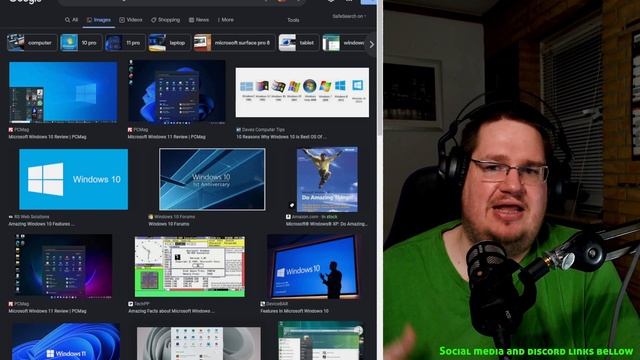Click the 10 pro chip thumbnail image
Viewport: 640px width, 360px height.
pyautogui.click(x=69, y=43)
